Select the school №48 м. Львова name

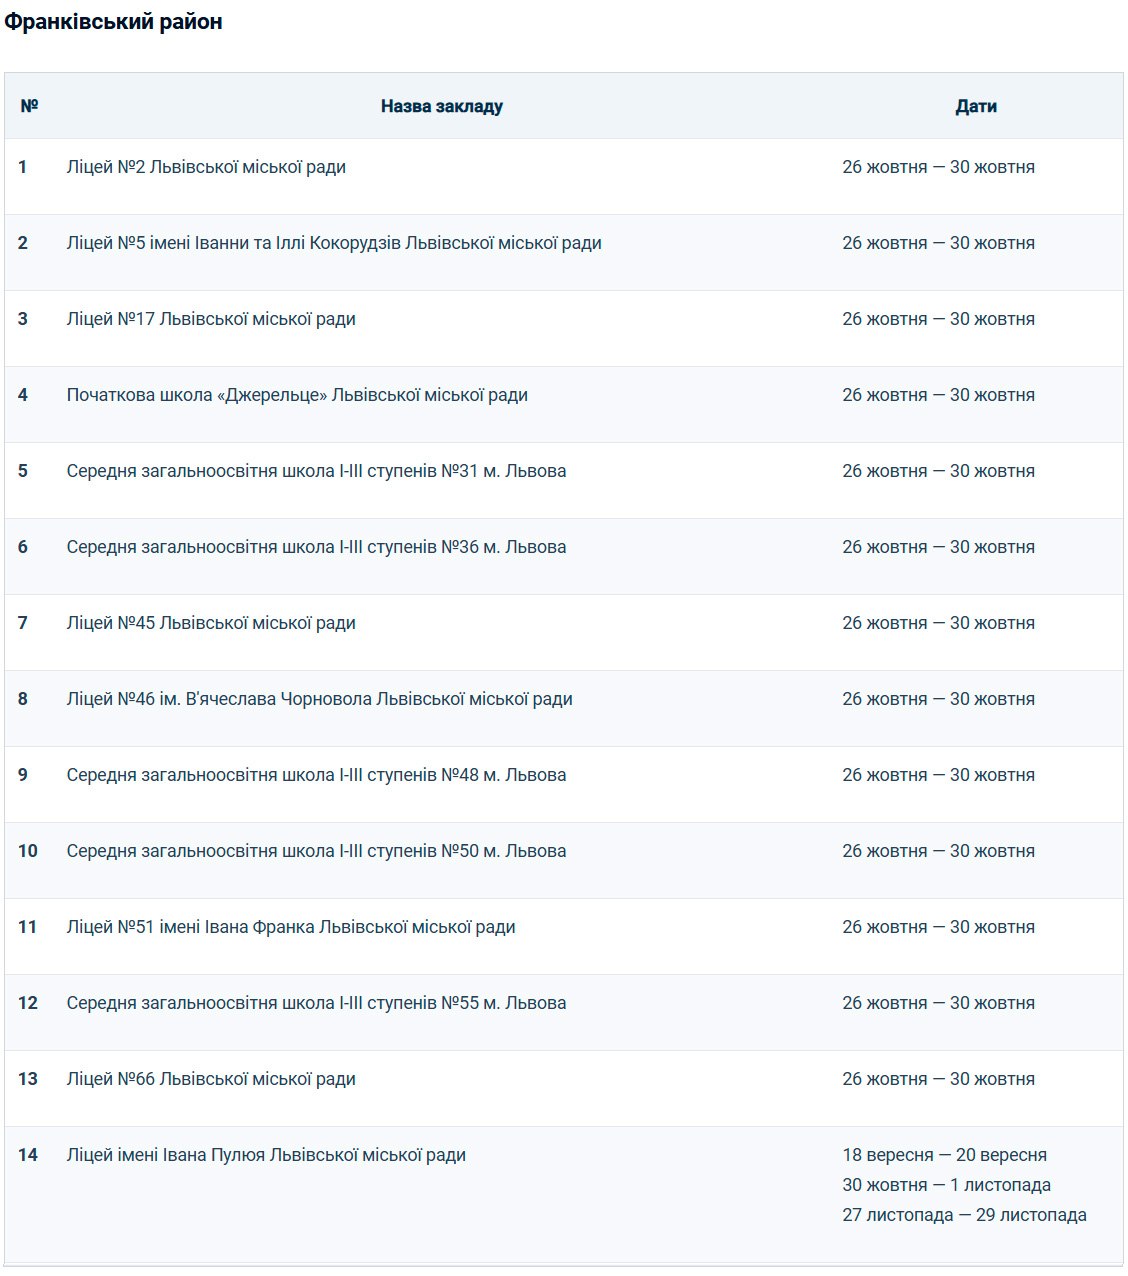316,775
